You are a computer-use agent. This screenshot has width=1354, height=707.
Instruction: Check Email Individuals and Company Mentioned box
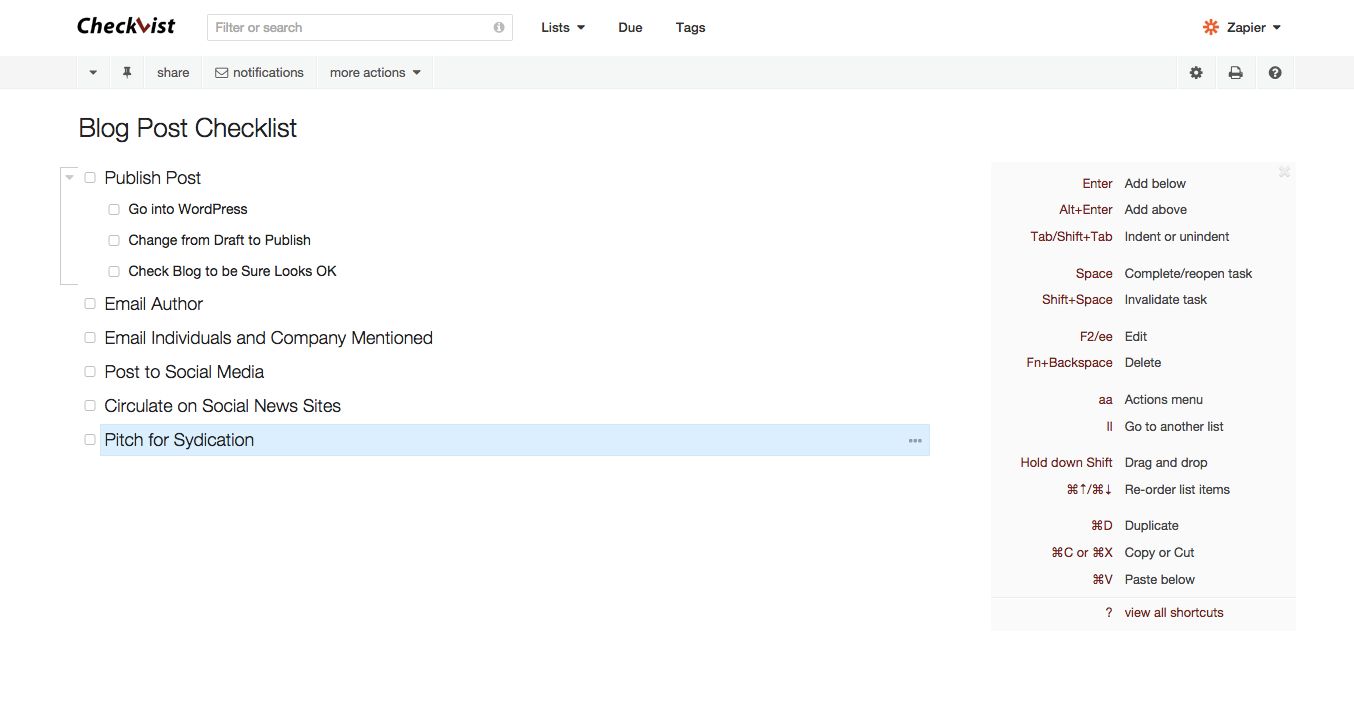point(90,338)
